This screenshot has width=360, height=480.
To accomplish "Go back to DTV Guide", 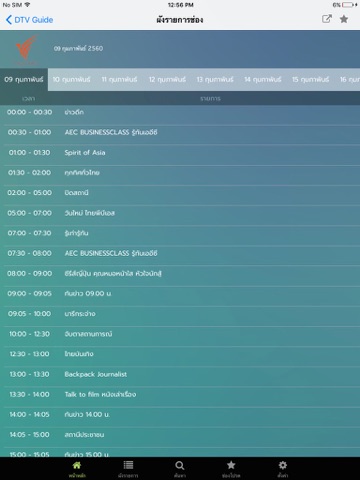I will [x=29, y=20].
